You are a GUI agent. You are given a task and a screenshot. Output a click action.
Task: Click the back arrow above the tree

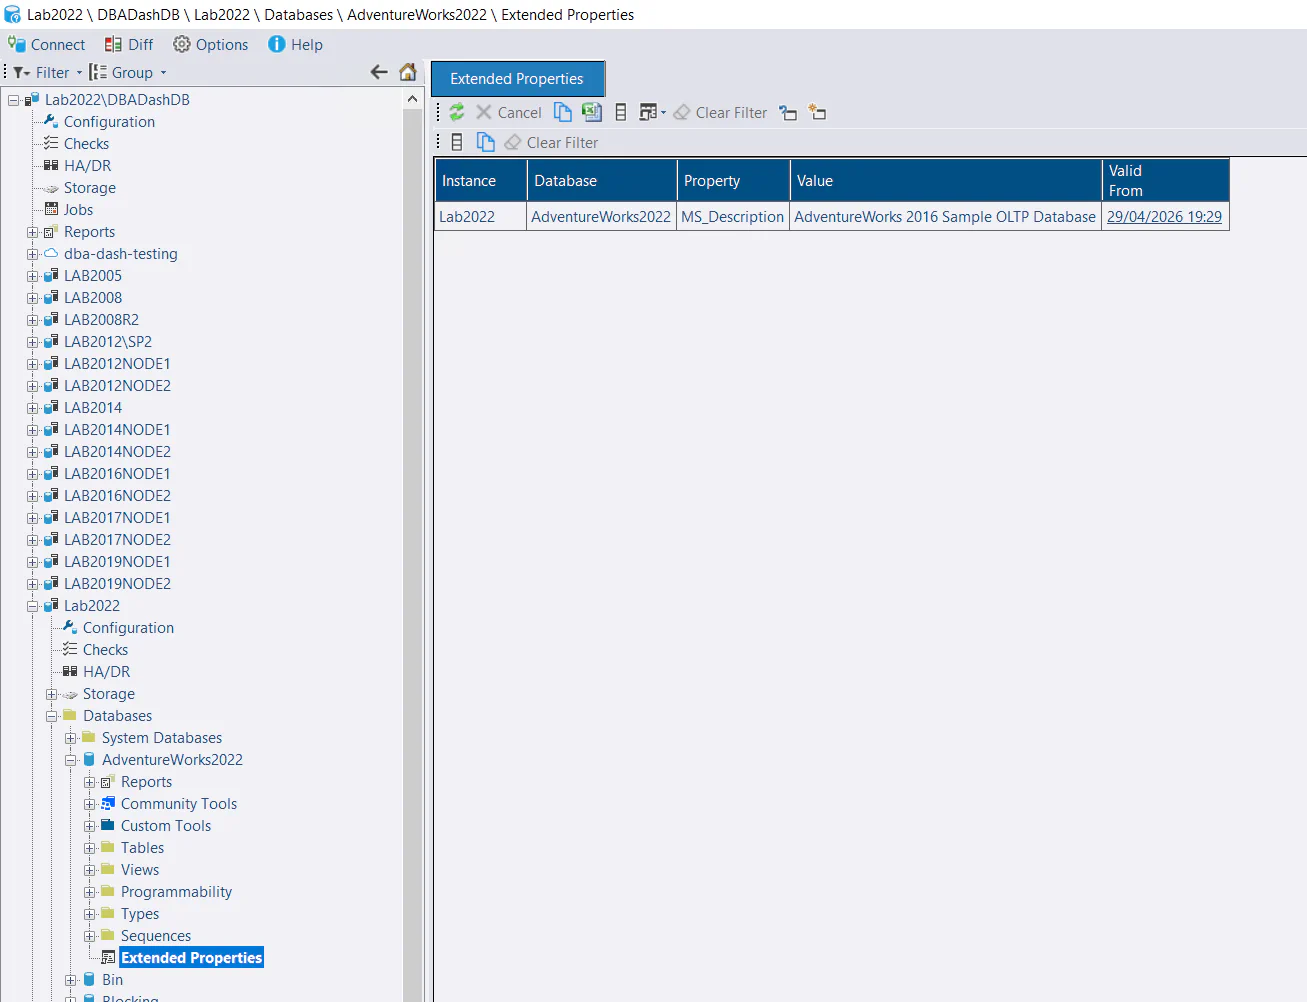point(379,72)
